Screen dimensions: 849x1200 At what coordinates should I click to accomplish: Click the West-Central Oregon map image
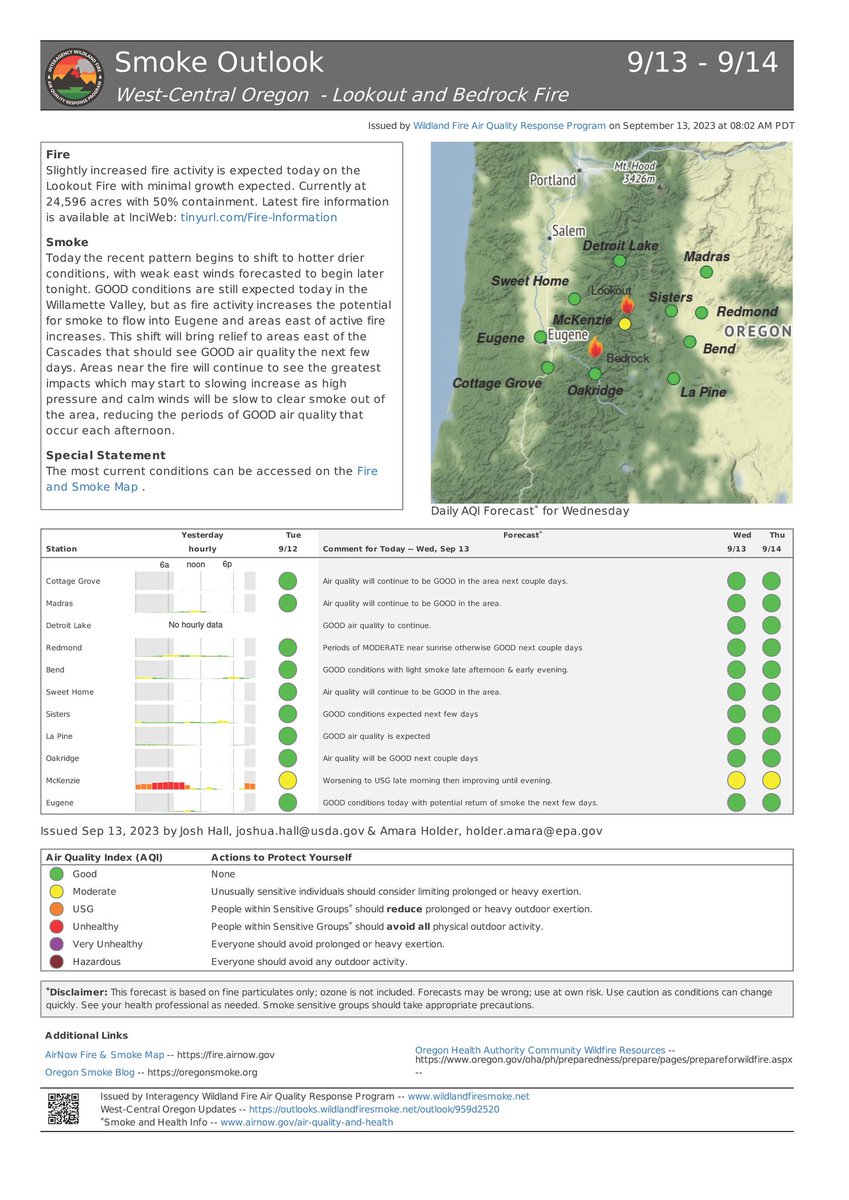611,322
